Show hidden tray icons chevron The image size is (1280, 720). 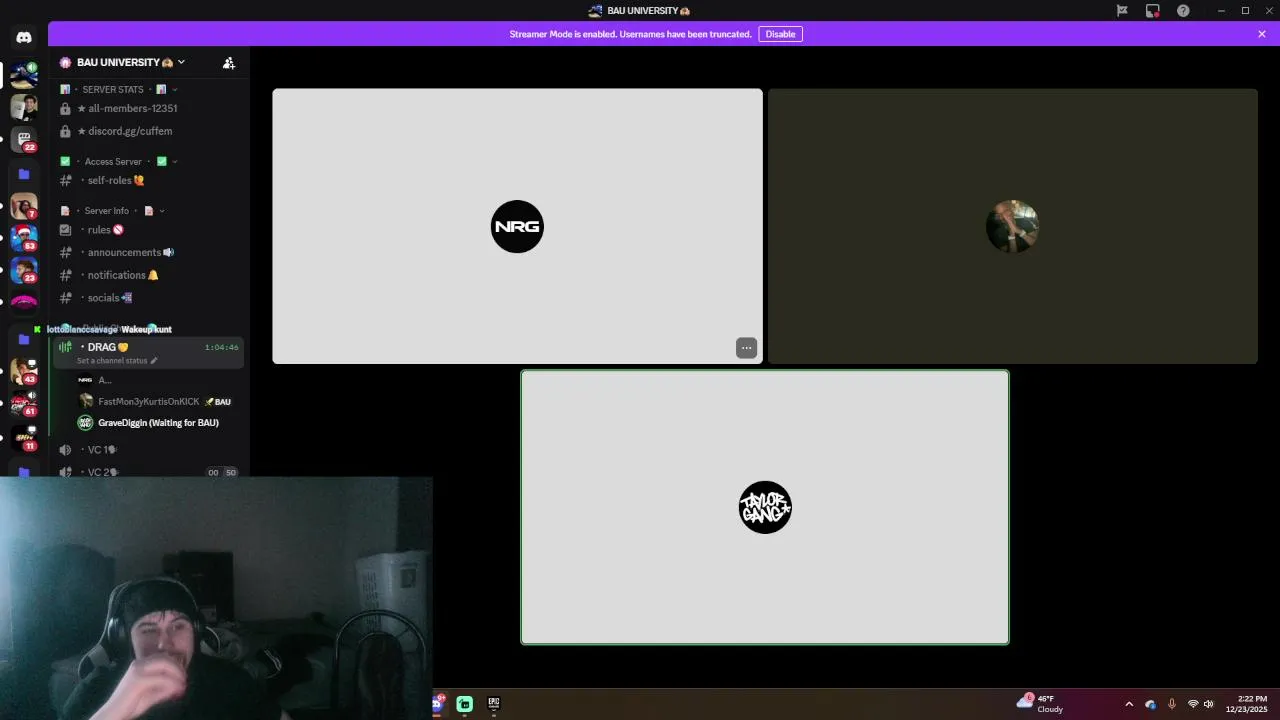click(x=1129, y=704)
